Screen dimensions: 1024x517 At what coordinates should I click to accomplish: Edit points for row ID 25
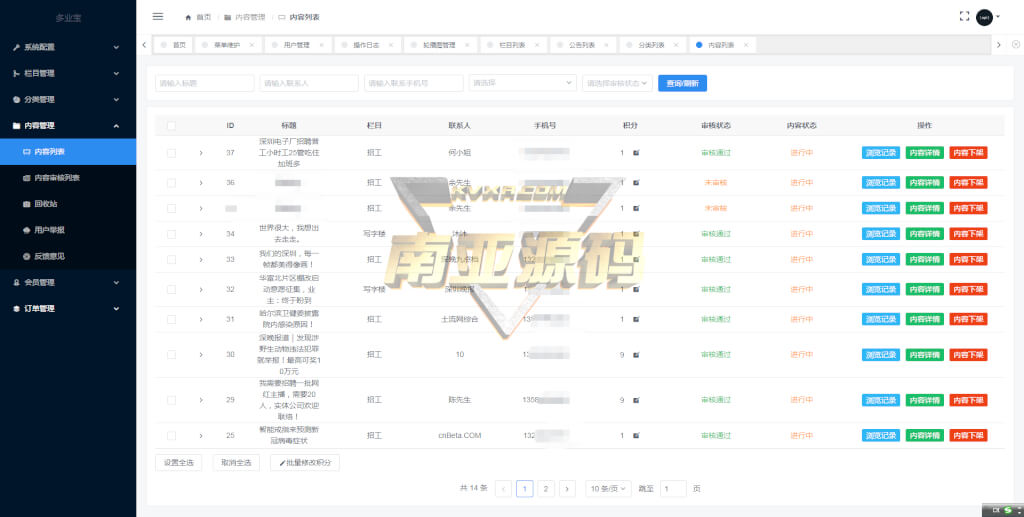(x=636, y=435)
